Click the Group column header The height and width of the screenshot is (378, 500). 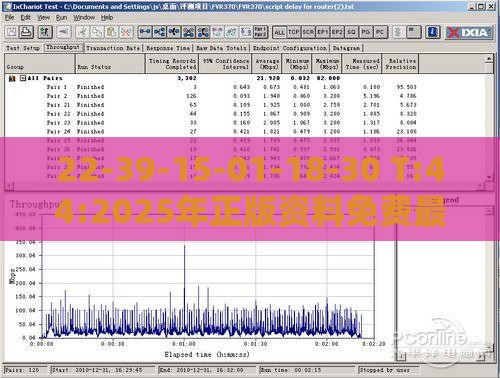click(x=39, y=64)
